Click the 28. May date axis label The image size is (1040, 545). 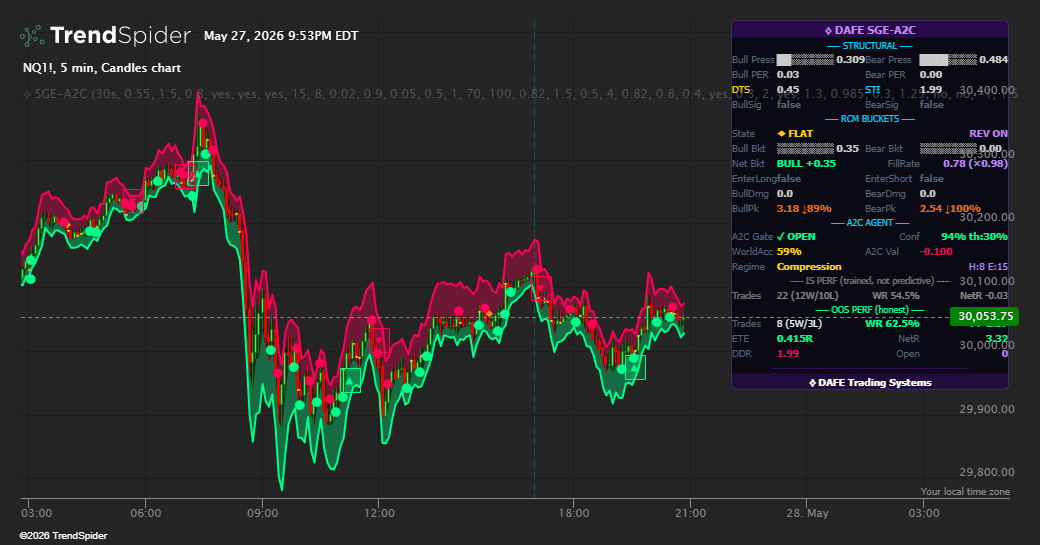click(807, 513)
